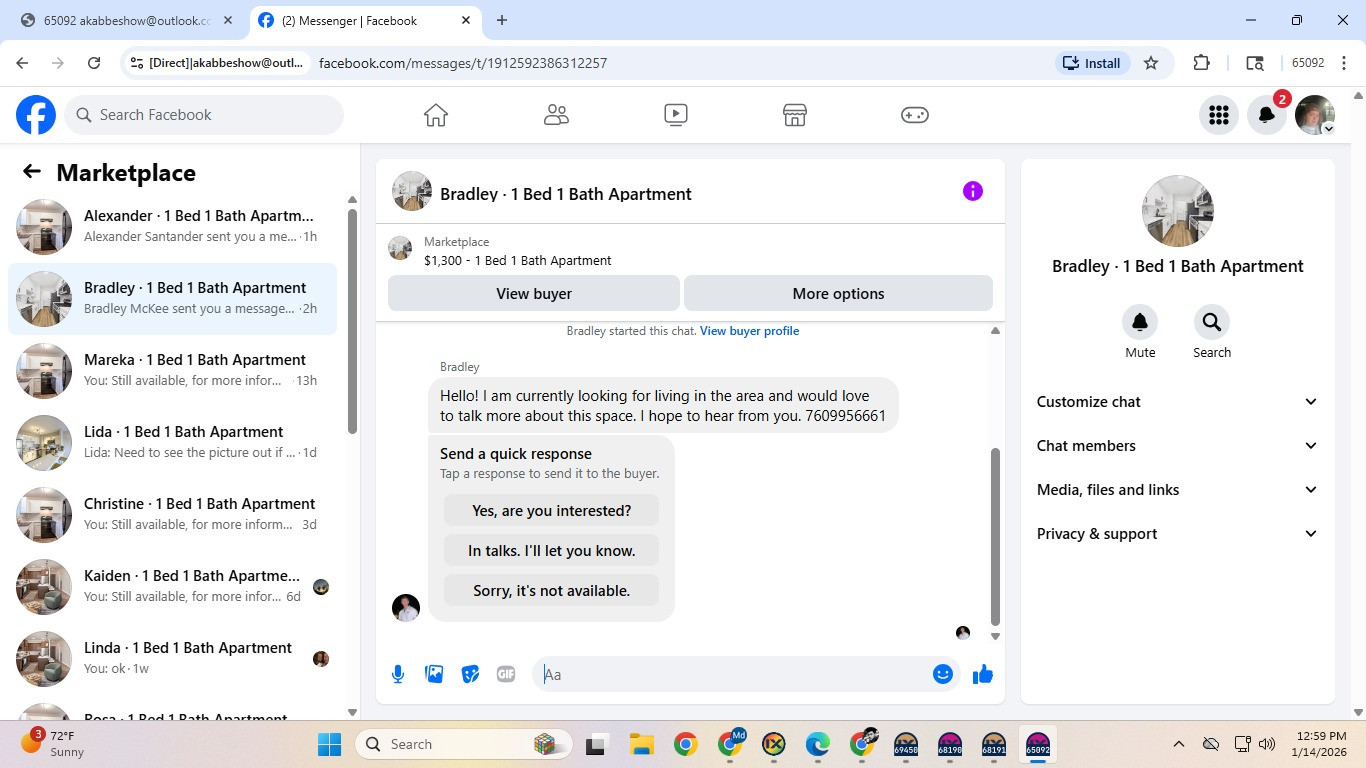Click the Install app button in address bar
1366x768 pixels.
[1092, 63]
